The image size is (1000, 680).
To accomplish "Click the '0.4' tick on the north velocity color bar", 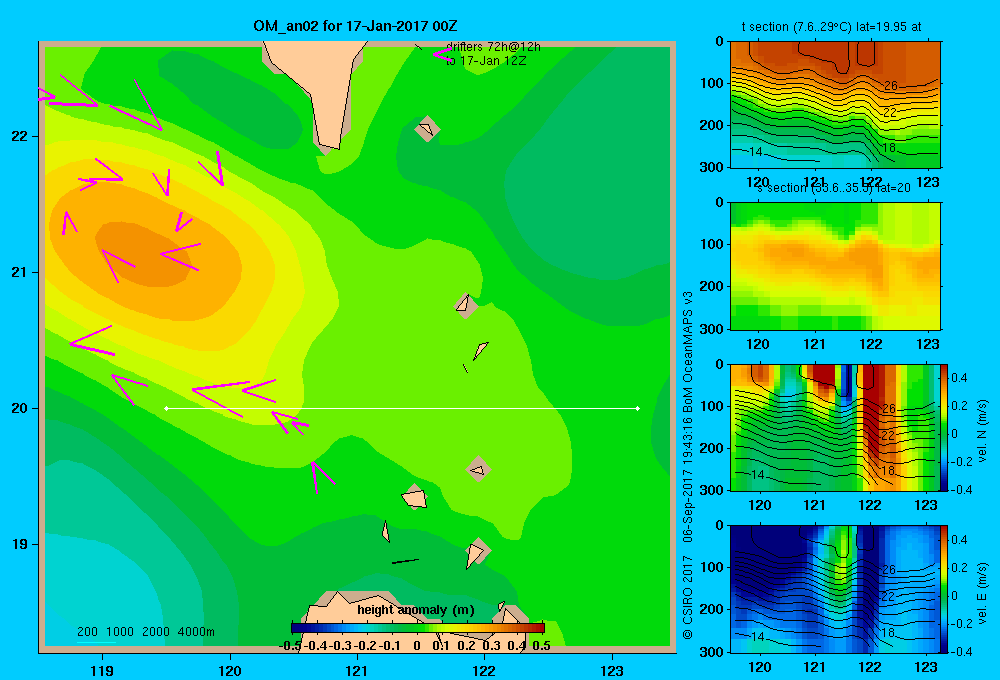I will click(x=959, y=378).
